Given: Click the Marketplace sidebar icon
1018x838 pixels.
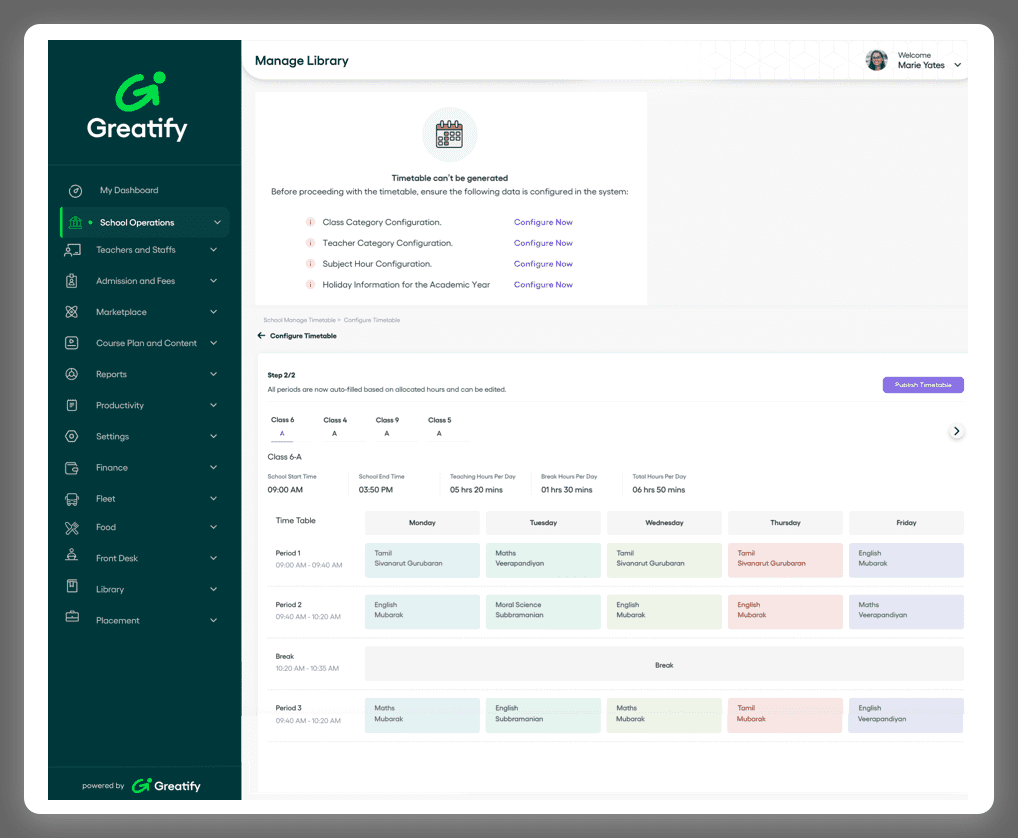Looking at the screenshot, I should pos(72,312).
